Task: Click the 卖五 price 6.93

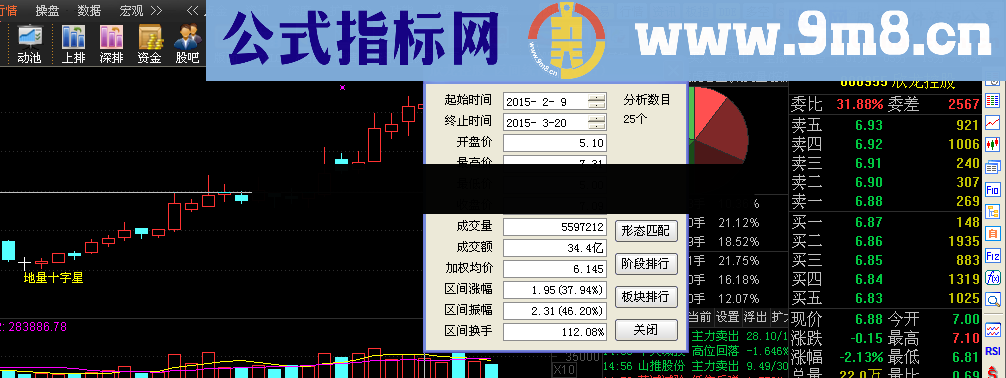Action: [869, 125]
